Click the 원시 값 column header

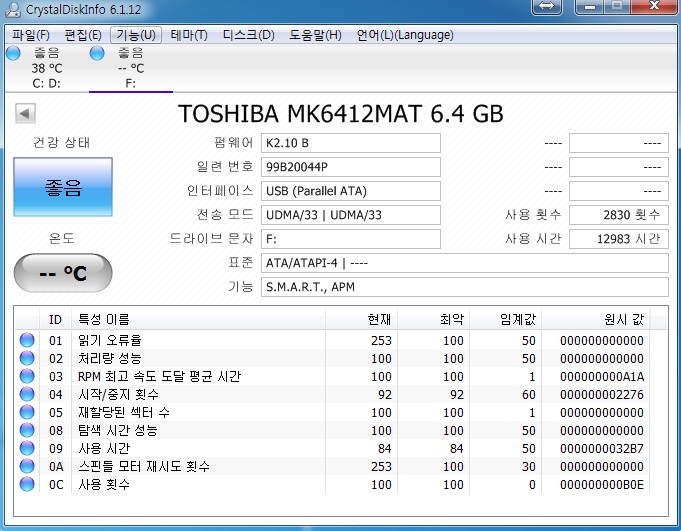595,320
